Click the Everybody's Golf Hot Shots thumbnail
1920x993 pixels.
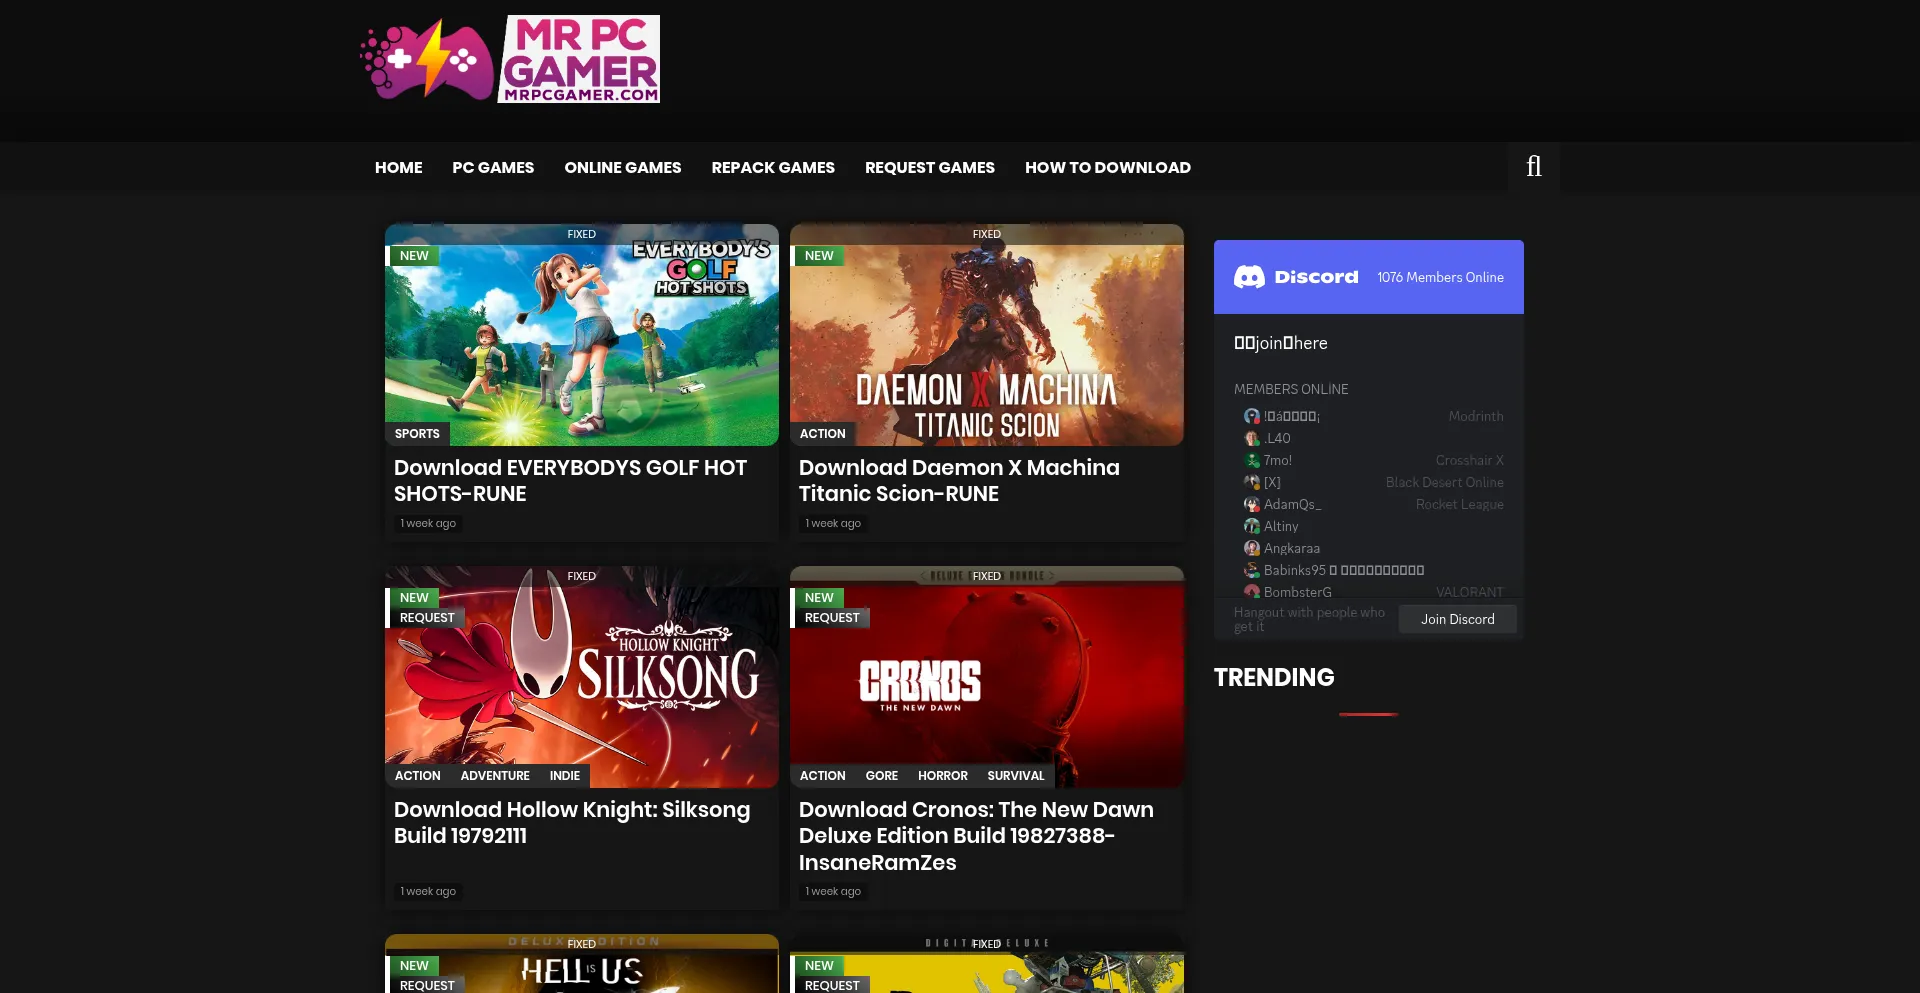[582, 335]
